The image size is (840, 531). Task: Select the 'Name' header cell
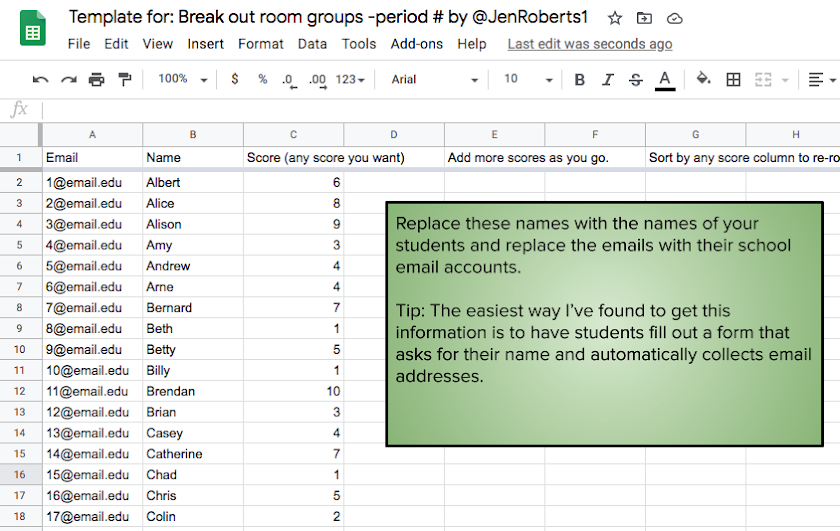click(x=193, y=158)
